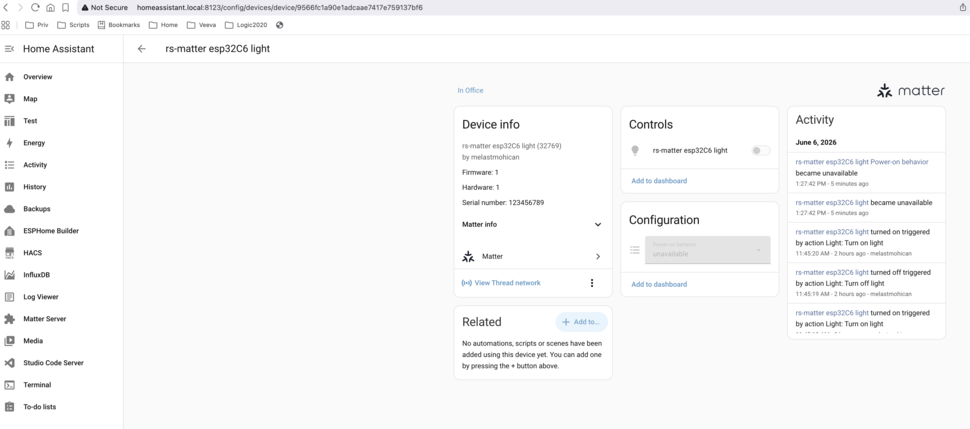Click the Add to... button in Related
Image resolution: width=970 pixels, height=429 pixels.
(582, 322)
